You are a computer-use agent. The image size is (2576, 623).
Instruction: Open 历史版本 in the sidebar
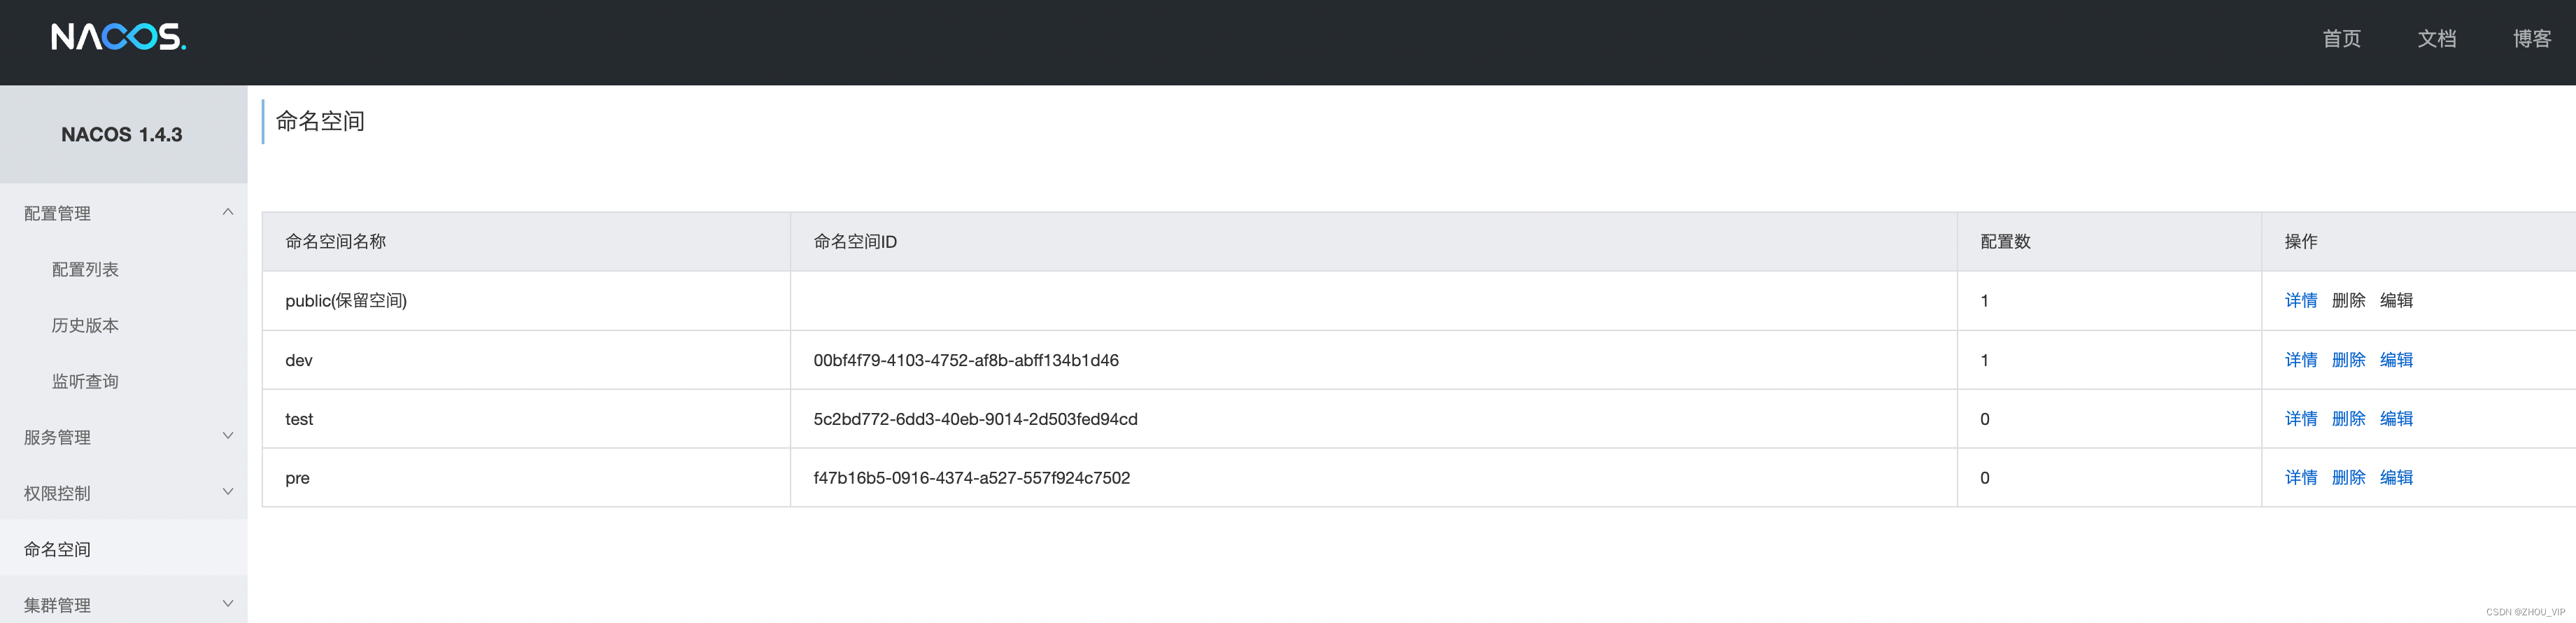click(x=85, y=325)
